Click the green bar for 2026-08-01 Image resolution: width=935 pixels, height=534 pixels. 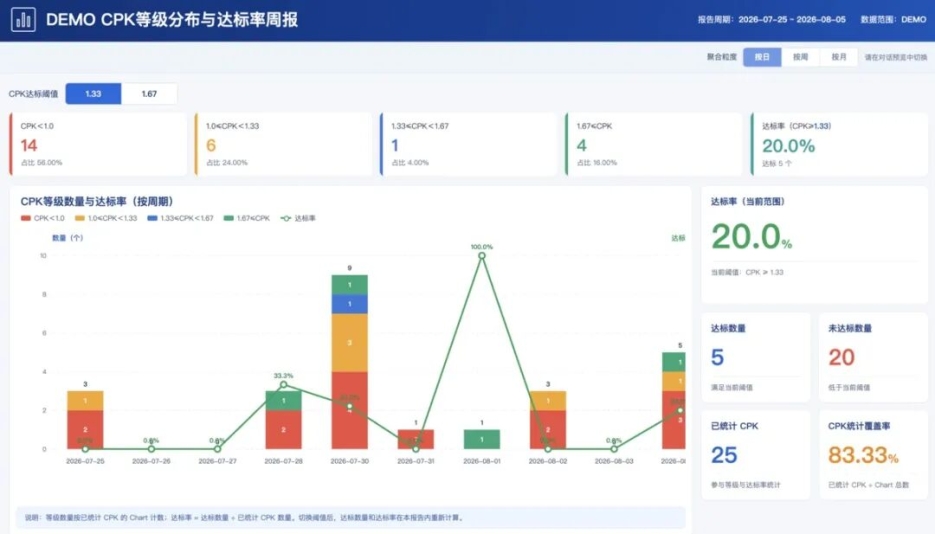point(482,439)
